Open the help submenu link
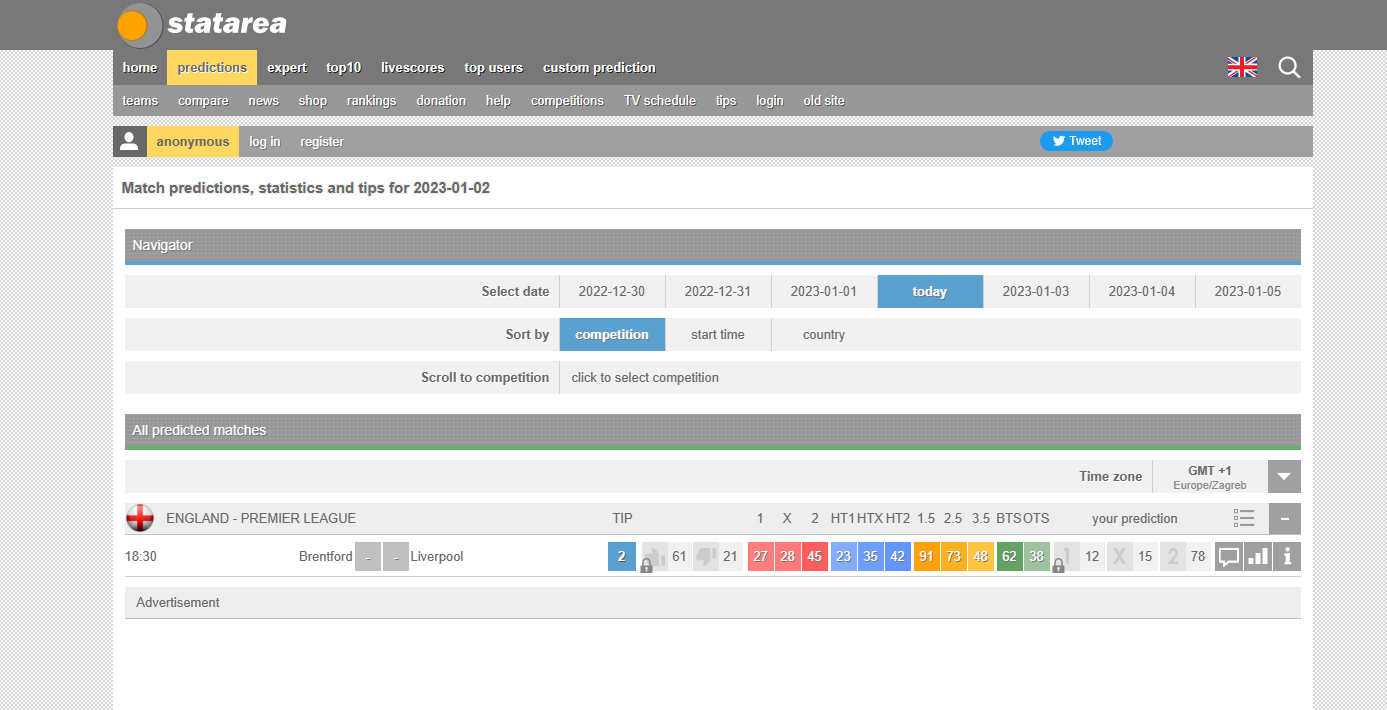1387x710 pixels. (498, 100)
